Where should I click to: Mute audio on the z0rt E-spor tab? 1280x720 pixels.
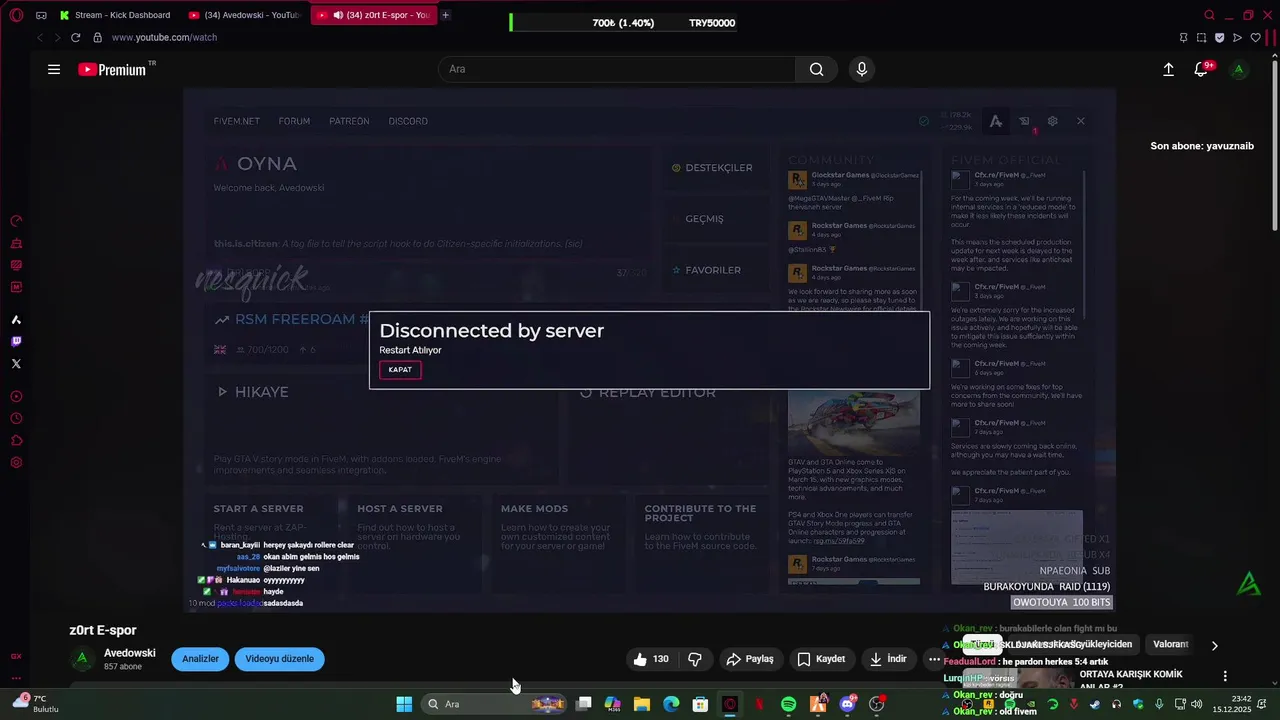[339, 15]
